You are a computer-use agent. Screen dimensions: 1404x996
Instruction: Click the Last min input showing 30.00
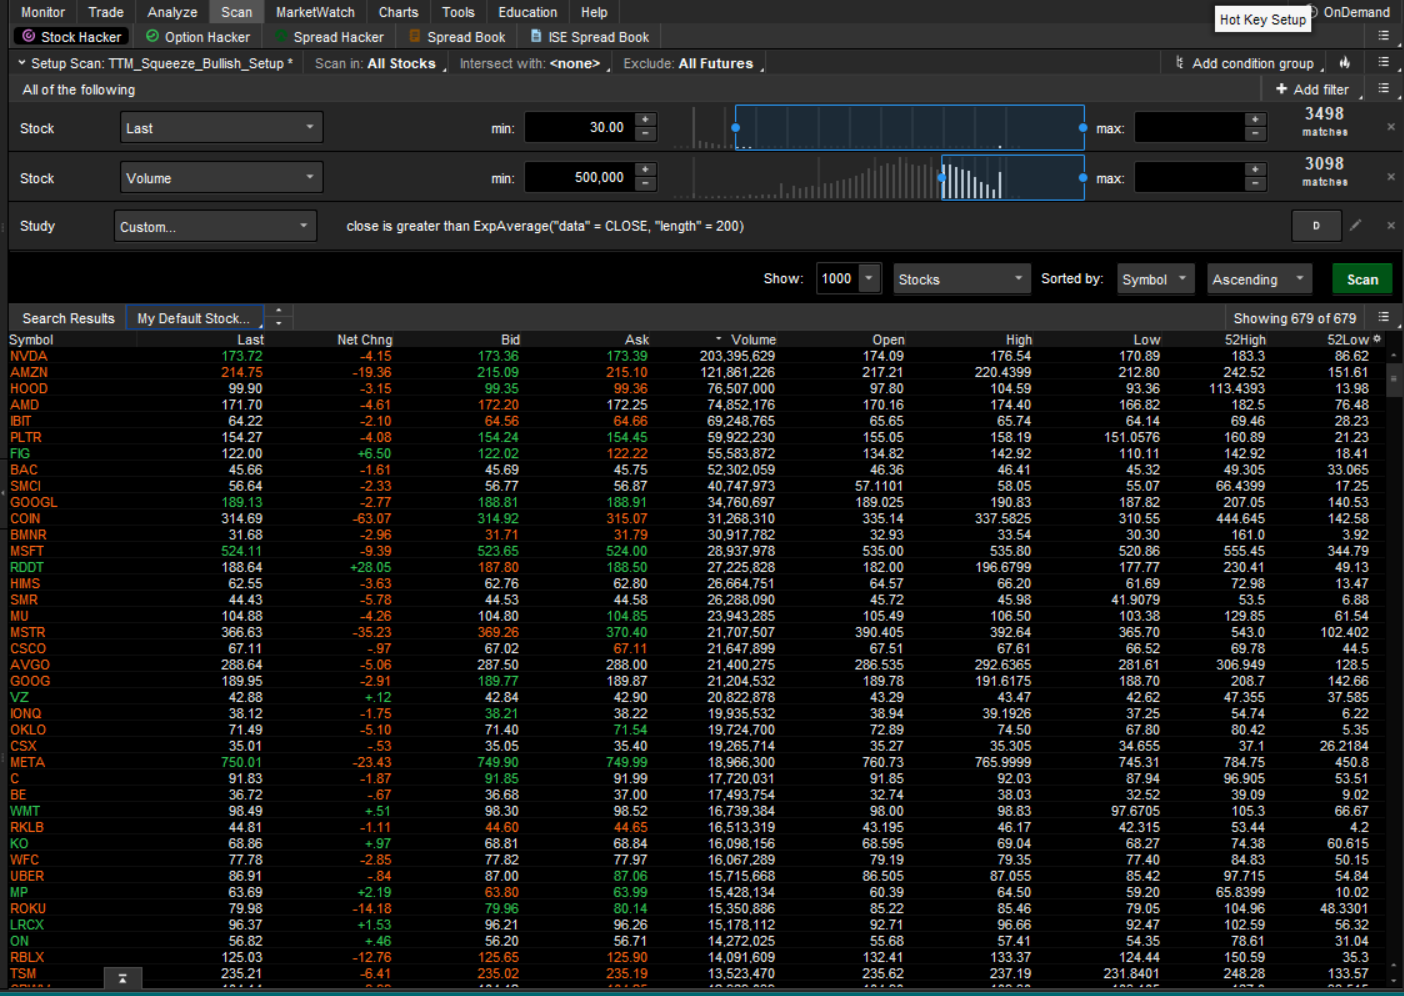point(581,127)
